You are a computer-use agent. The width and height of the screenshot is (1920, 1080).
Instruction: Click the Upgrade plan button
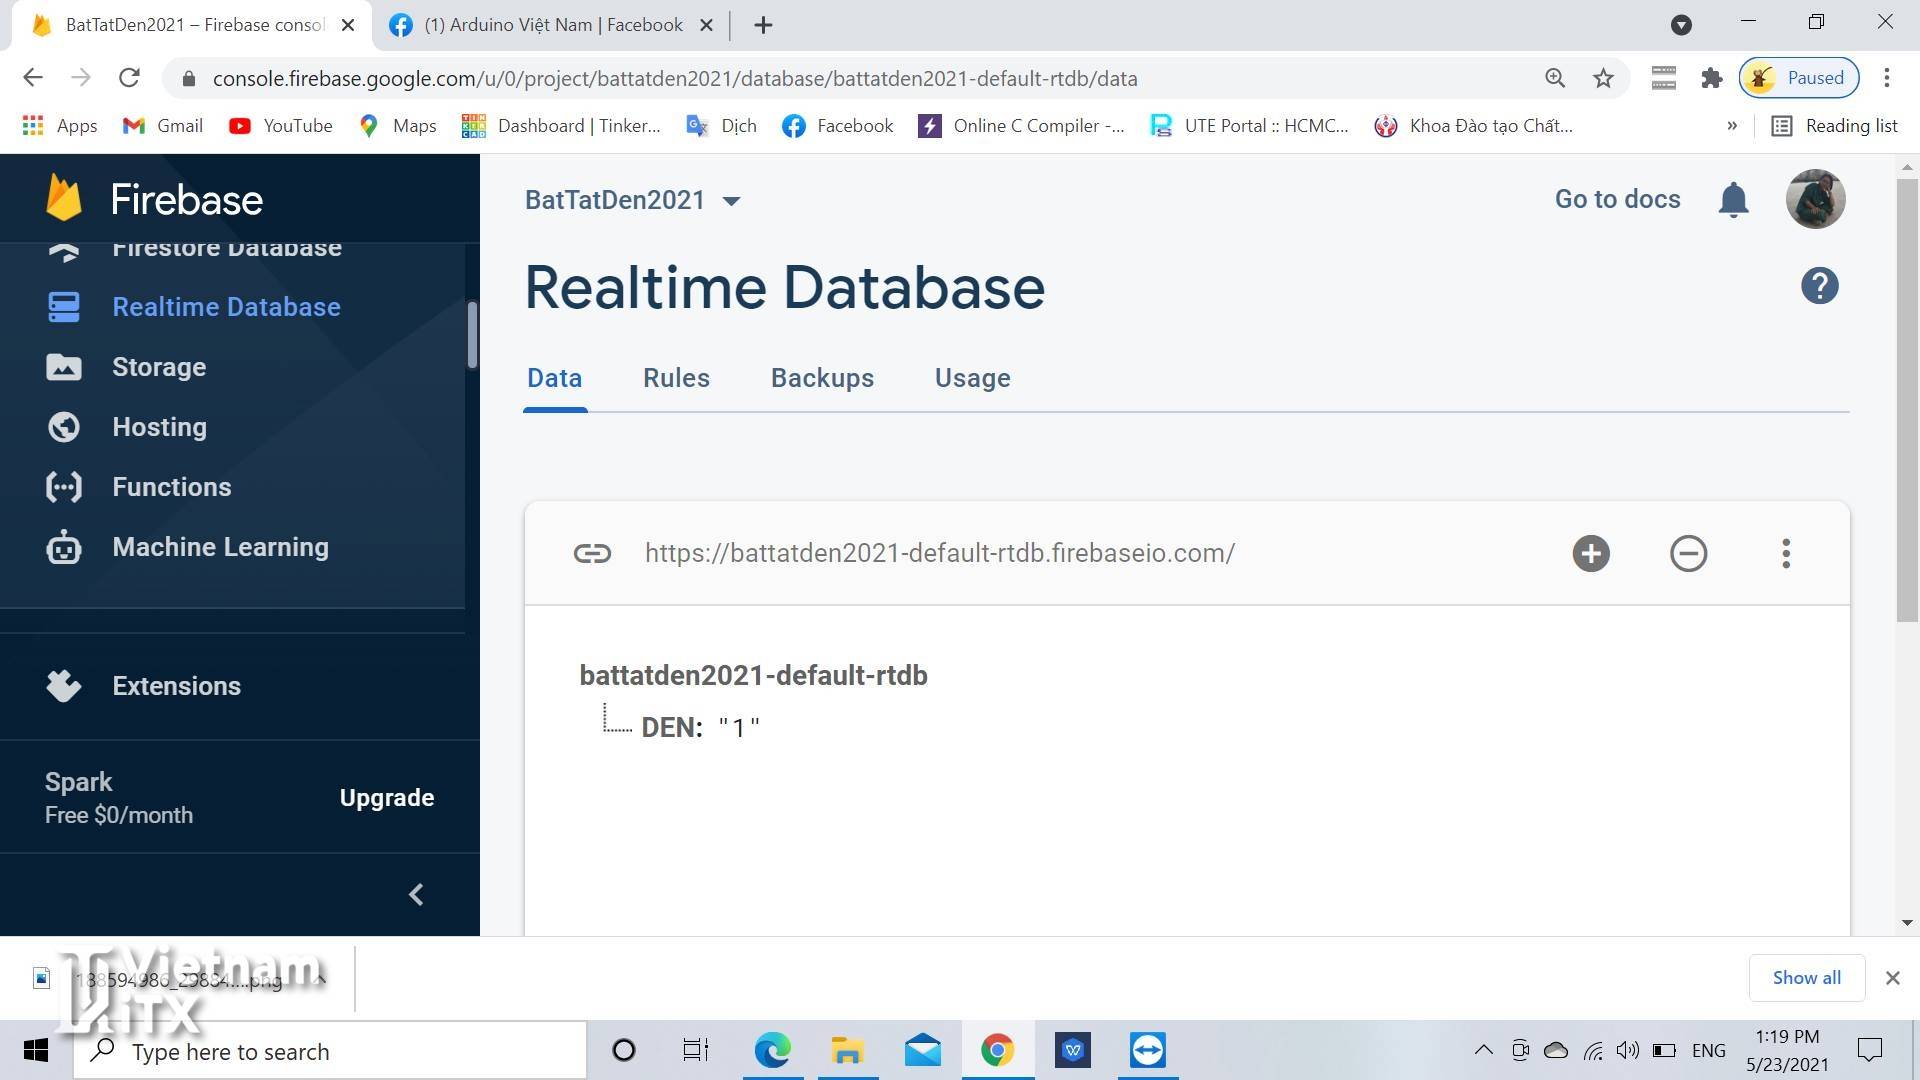click(x=386, y=798)
